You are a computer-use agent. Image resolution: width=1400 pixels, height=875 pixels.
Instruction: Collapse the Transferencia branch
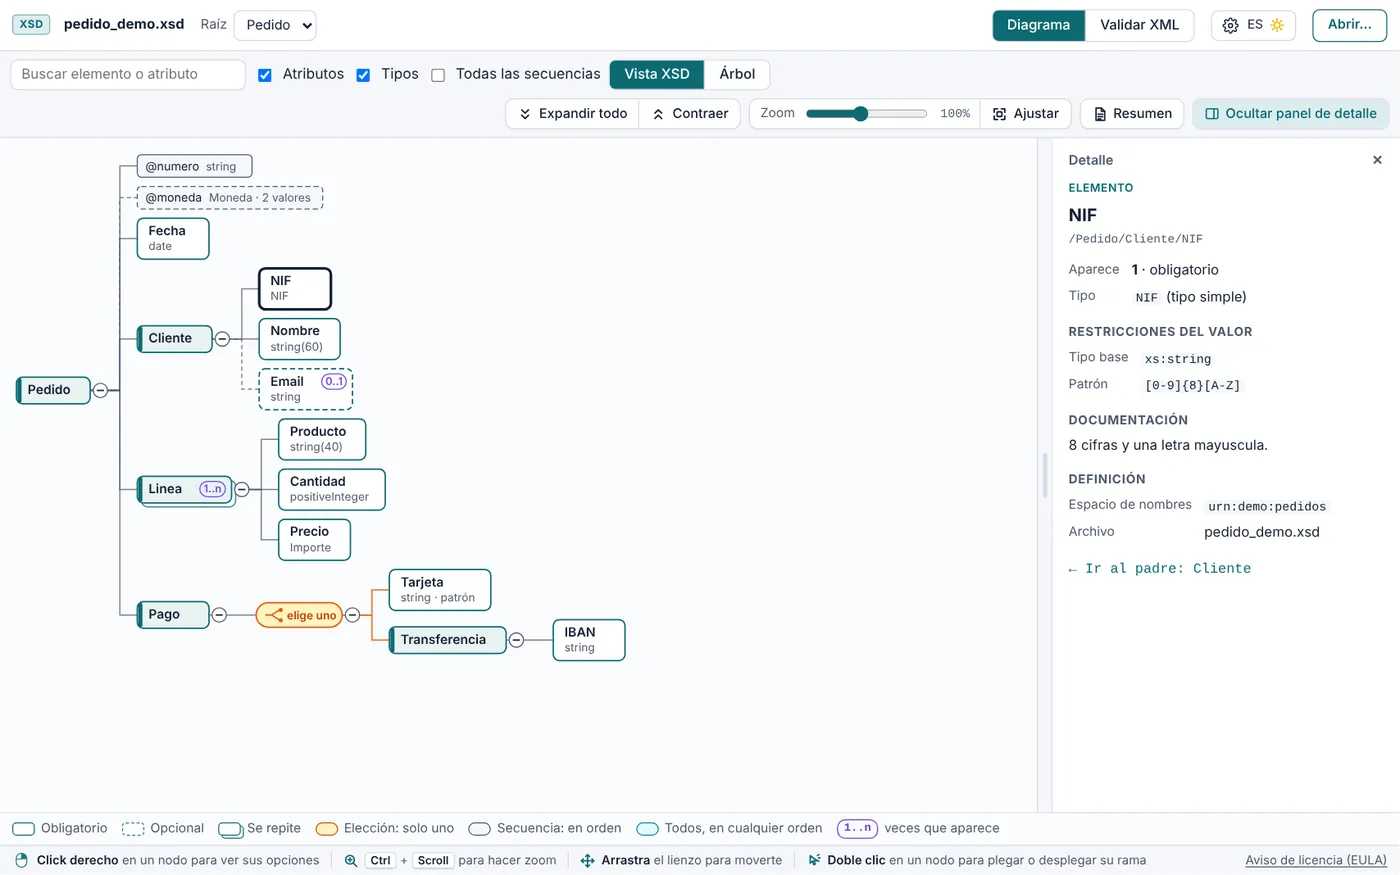point(516,640)
